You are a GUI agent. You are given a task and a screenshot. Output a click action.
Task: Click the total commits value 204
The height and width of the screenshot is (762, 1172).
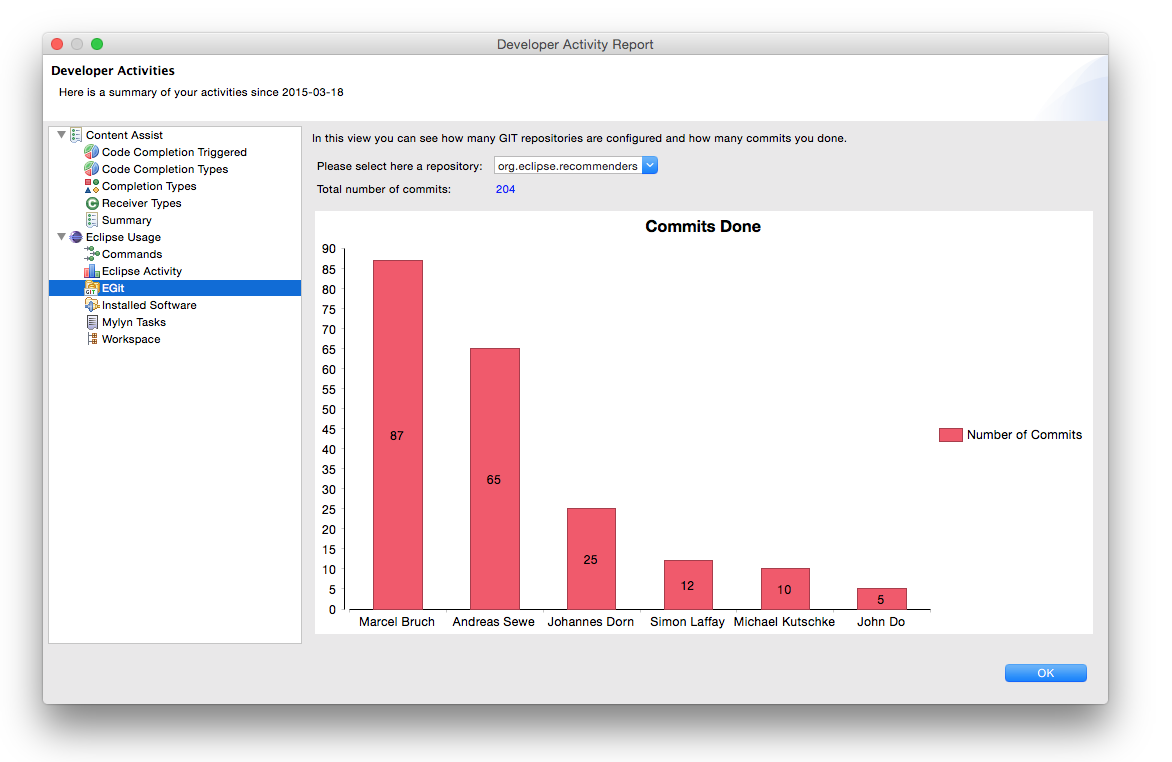coord(505,189)
